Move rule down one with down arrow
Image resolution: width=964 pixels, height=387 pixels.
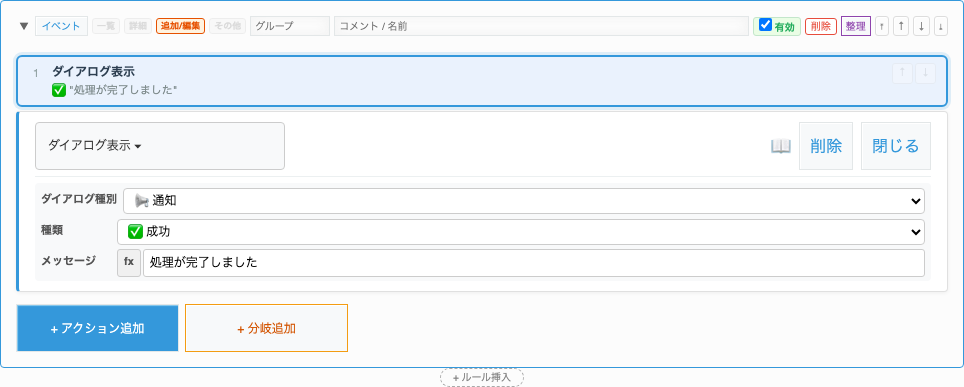tap(921, 26)
